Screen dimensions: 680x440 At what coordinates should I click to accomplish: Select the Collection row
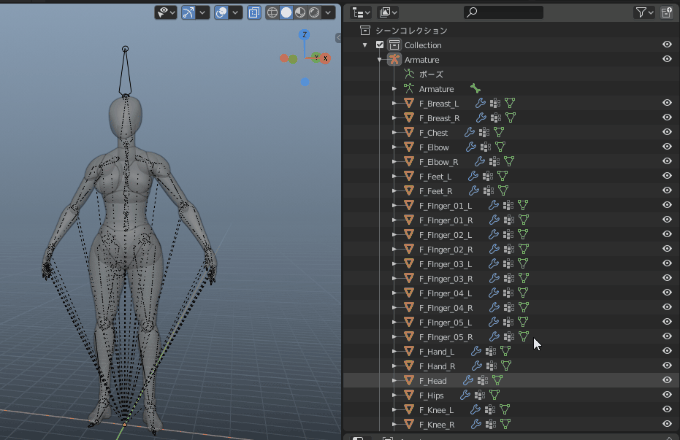pyautogui.click(x=512, y=45)
